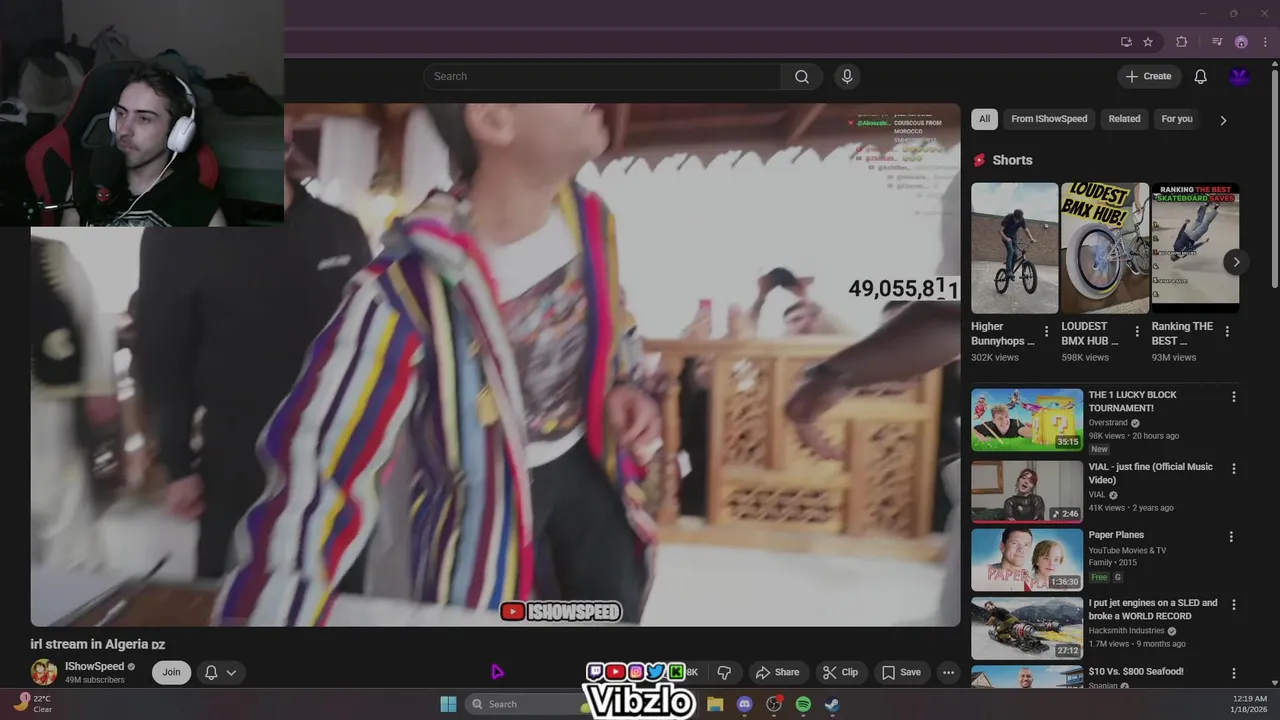Image resolution: width=1280 pixels, height=720 pixels.
Task: Activate voice search microphone icon
Action: point(847,76)
